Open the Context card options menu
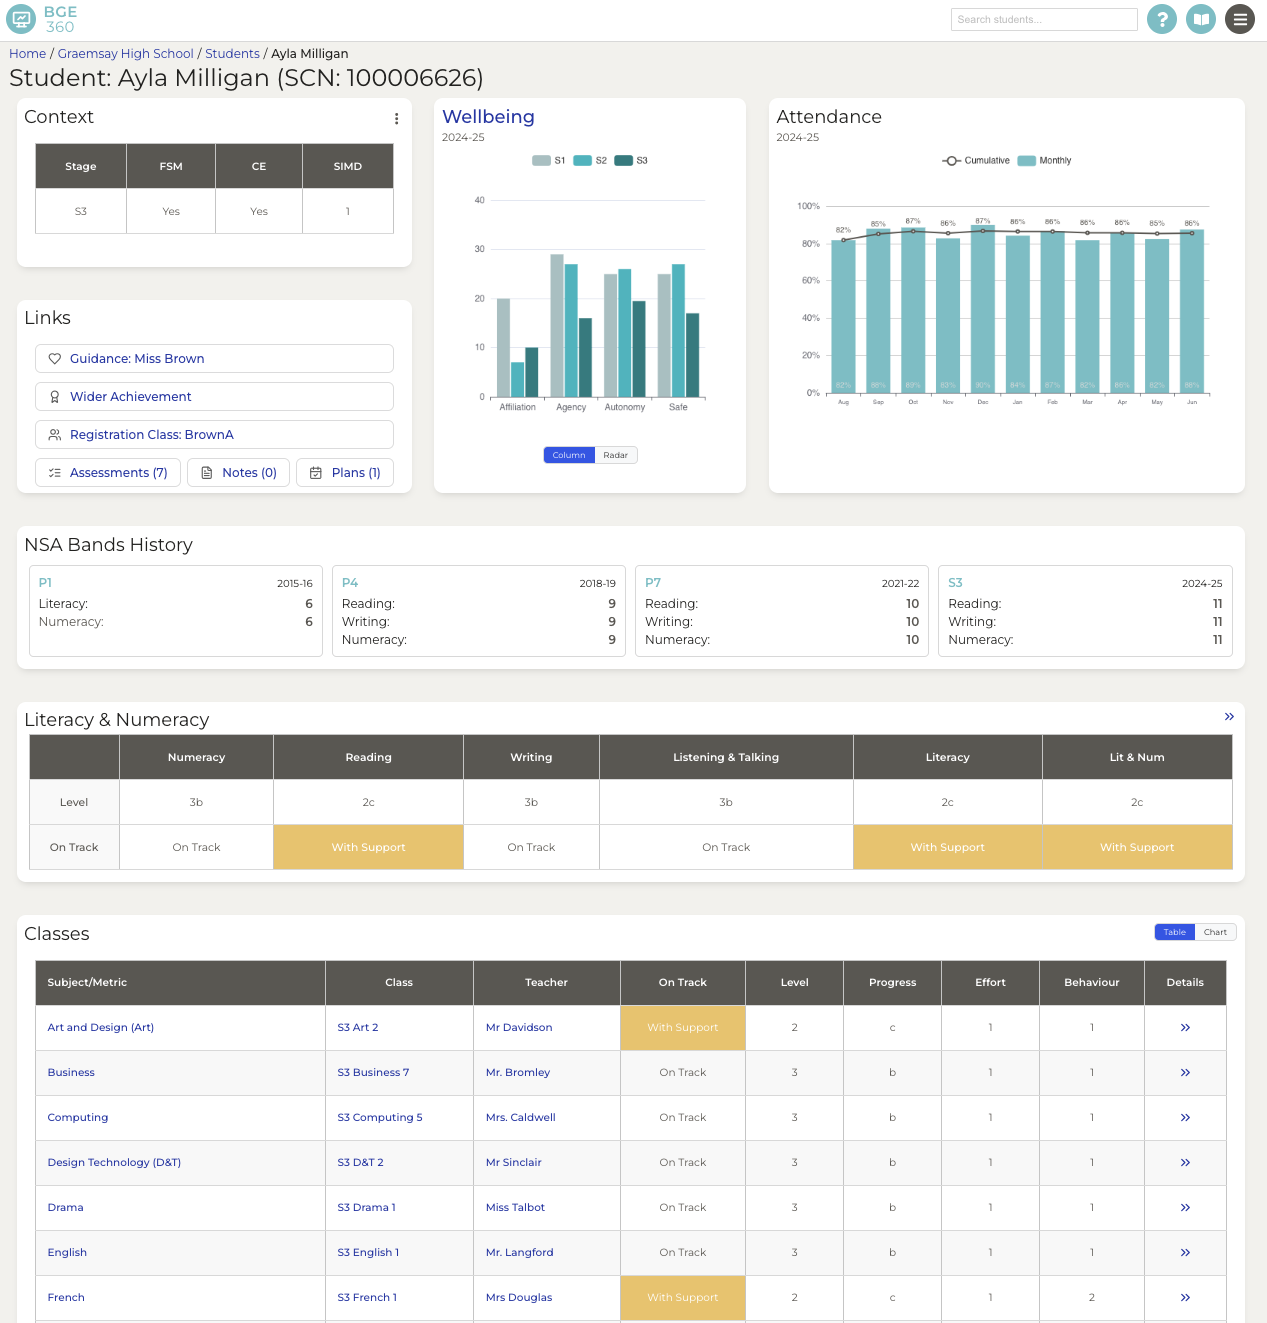The width and height of the screenshot is (1267, 1323). [x=396, y=118]
